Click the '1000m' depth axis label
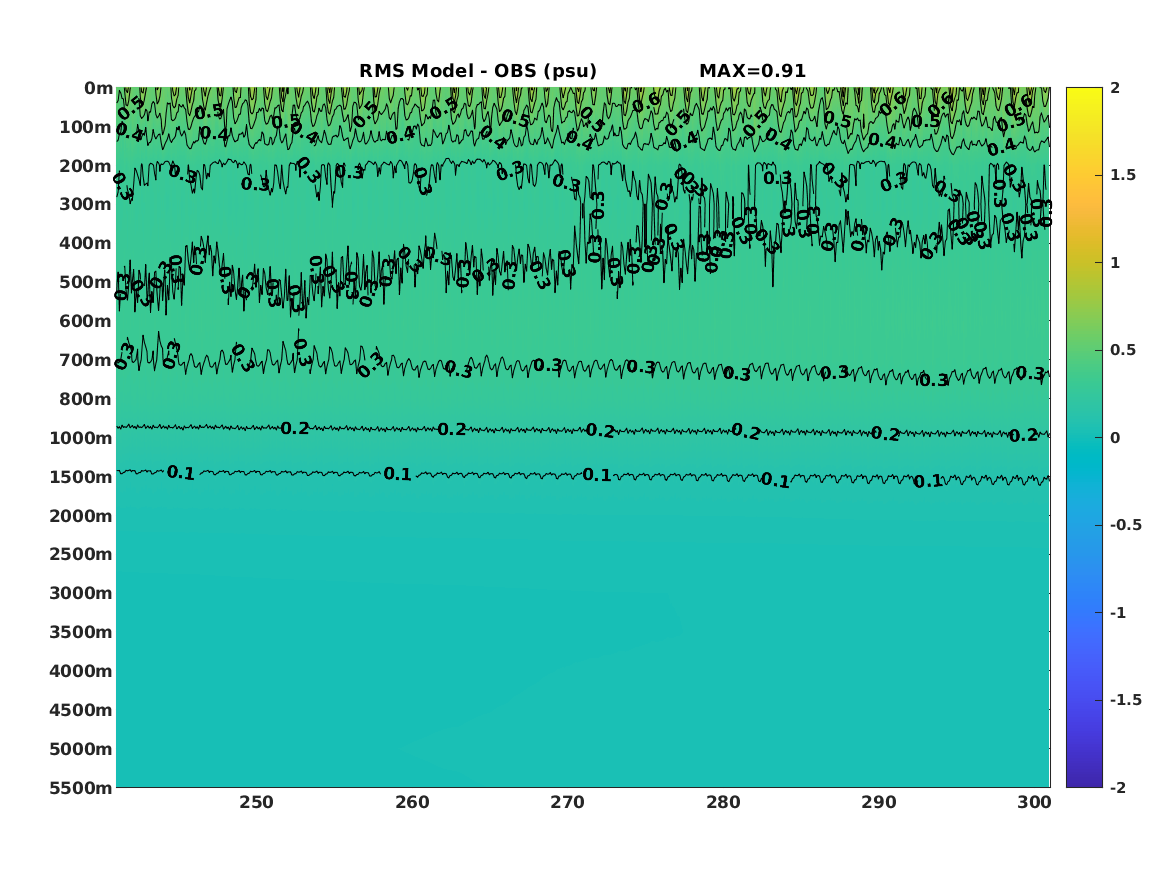The height and width of the screenshot is (875, 1167). point(81,438)
